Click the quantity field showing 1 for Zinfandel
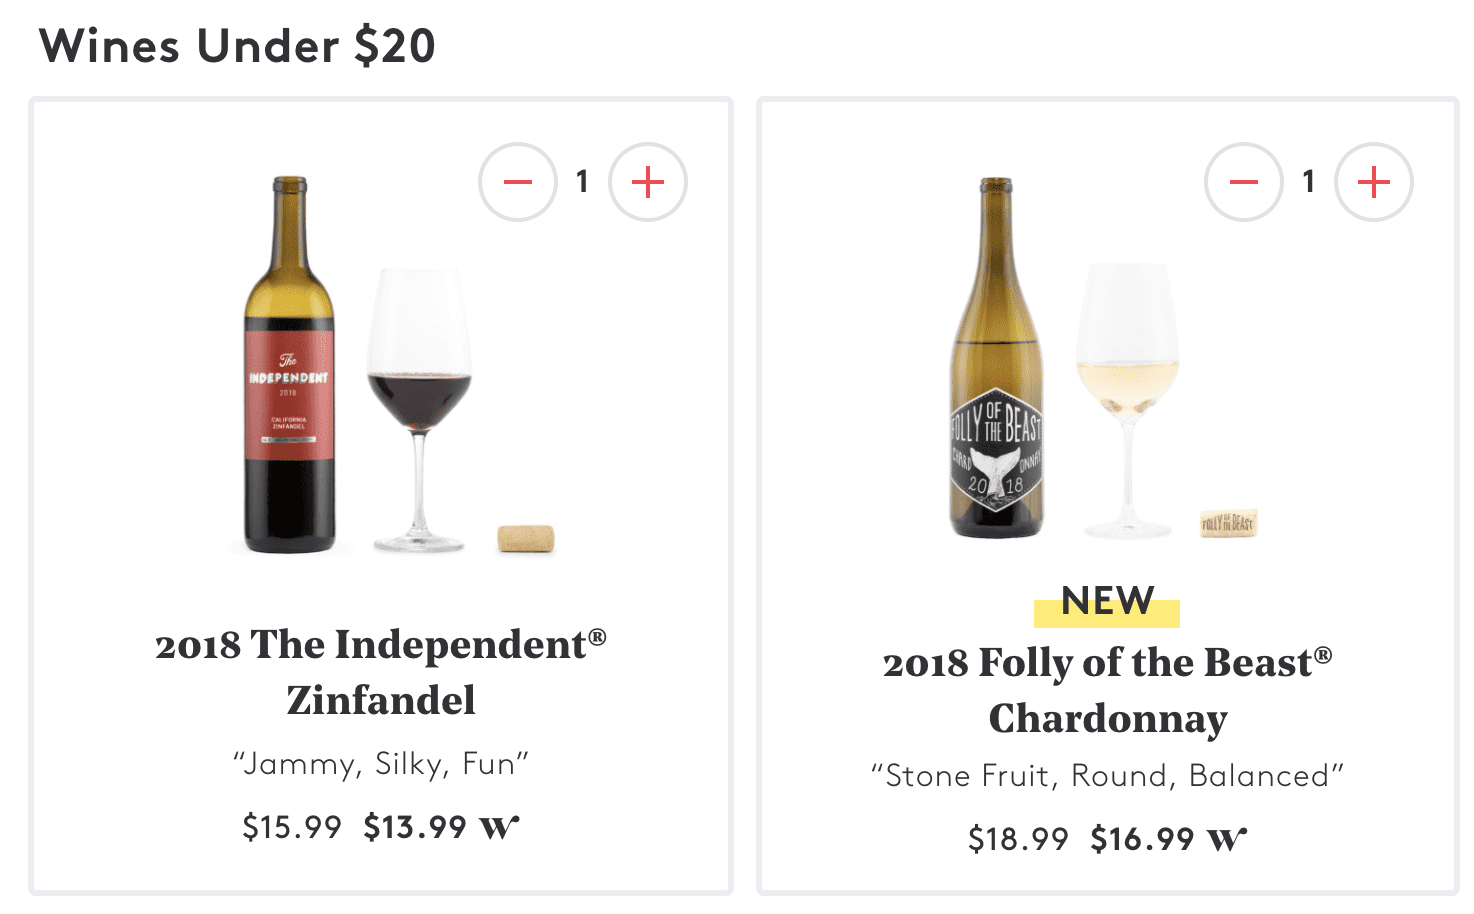Image resolution: width=1474 pixels, height=914 pixels. (x=582, y=181)
